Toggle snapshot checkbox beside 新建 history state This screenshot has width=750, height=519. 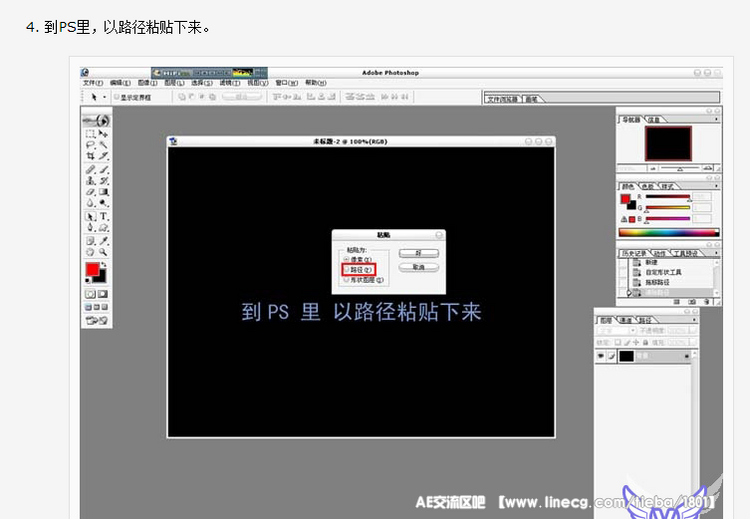tap(622, 263)
